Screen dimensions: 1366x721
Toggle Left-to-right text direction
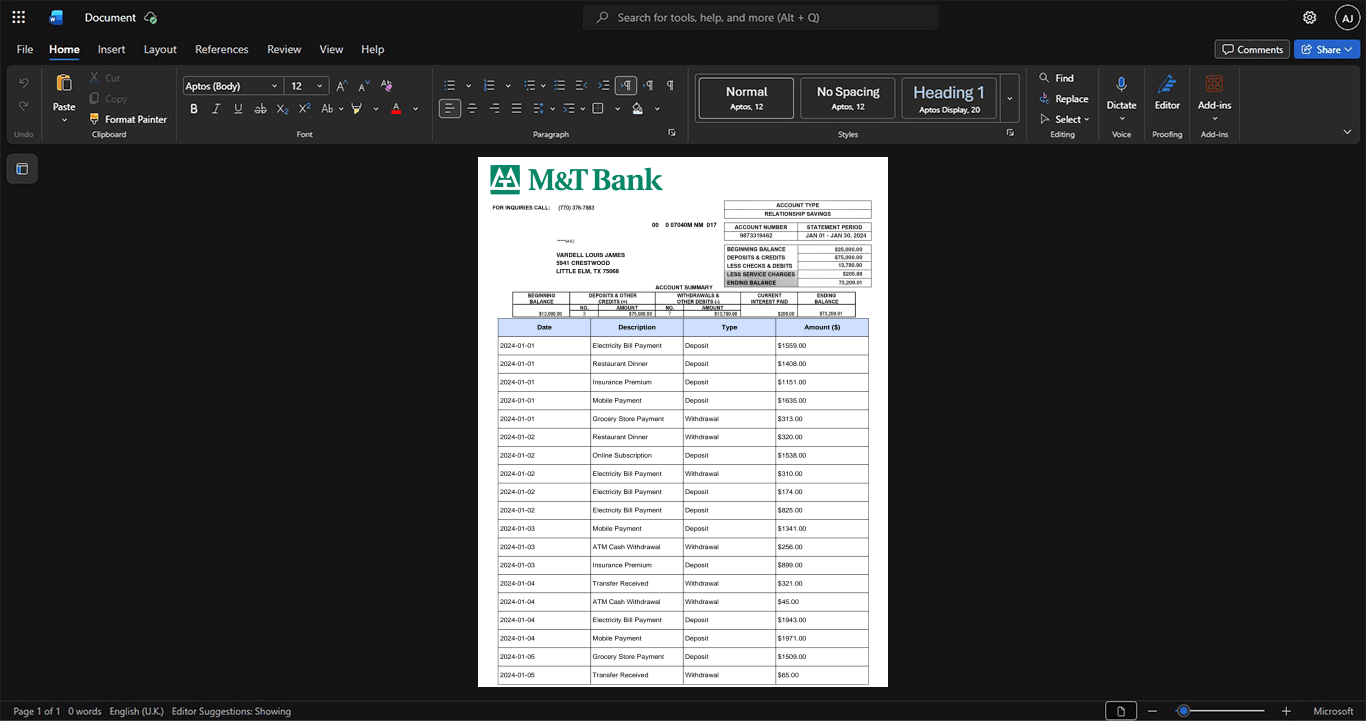point(626,86)
